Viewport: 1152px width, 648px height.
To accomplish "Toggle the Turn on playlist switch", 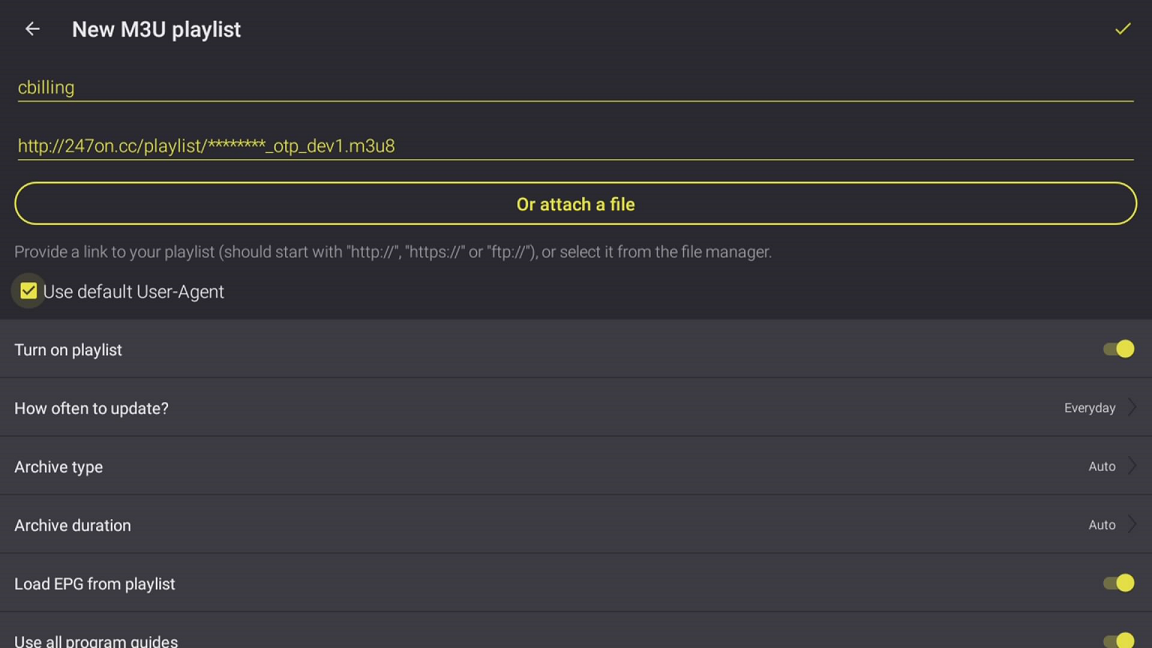I will tap(1118, 349).
